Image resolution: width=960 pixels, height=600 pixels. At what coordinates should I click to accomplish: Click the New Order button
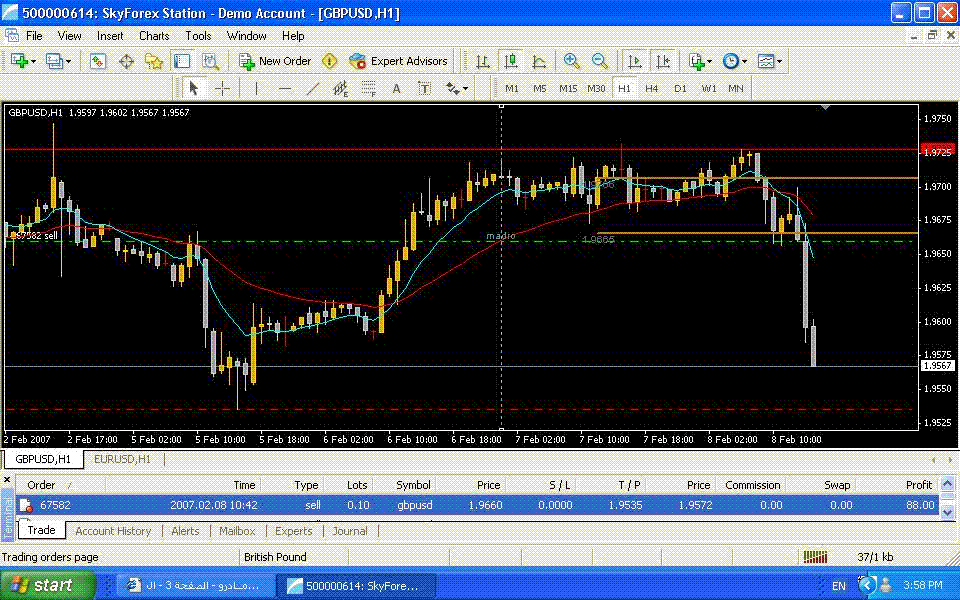[275, 61]
